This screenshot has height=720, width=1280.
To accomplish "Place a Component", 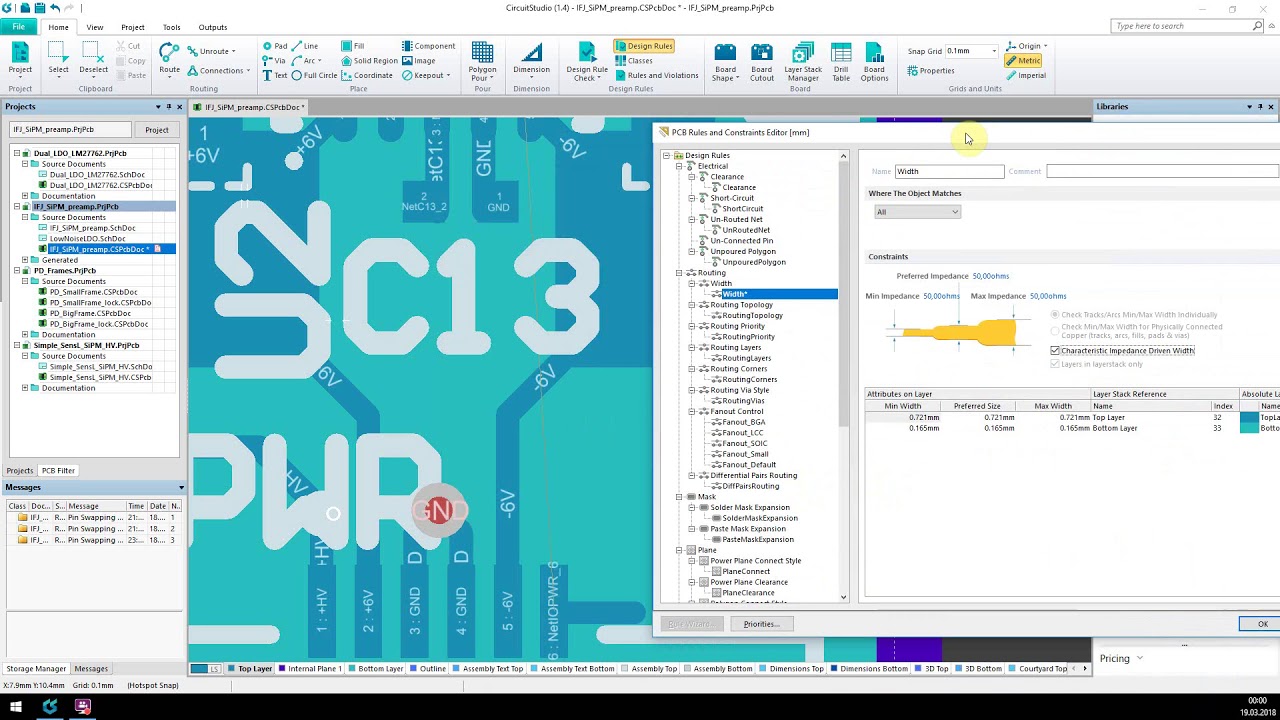I will [428, 46].
